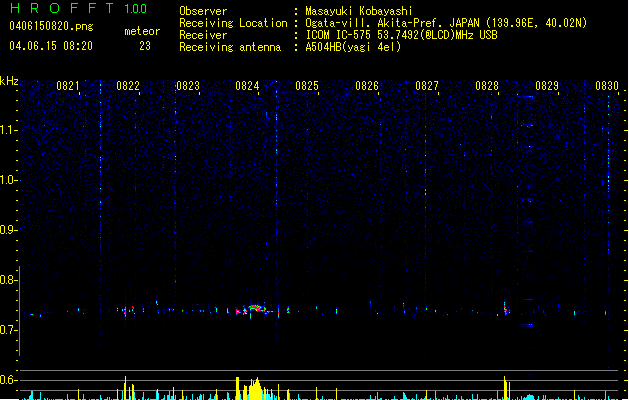Click the 0828 time marker
The image size is (629, 400).
487,86
